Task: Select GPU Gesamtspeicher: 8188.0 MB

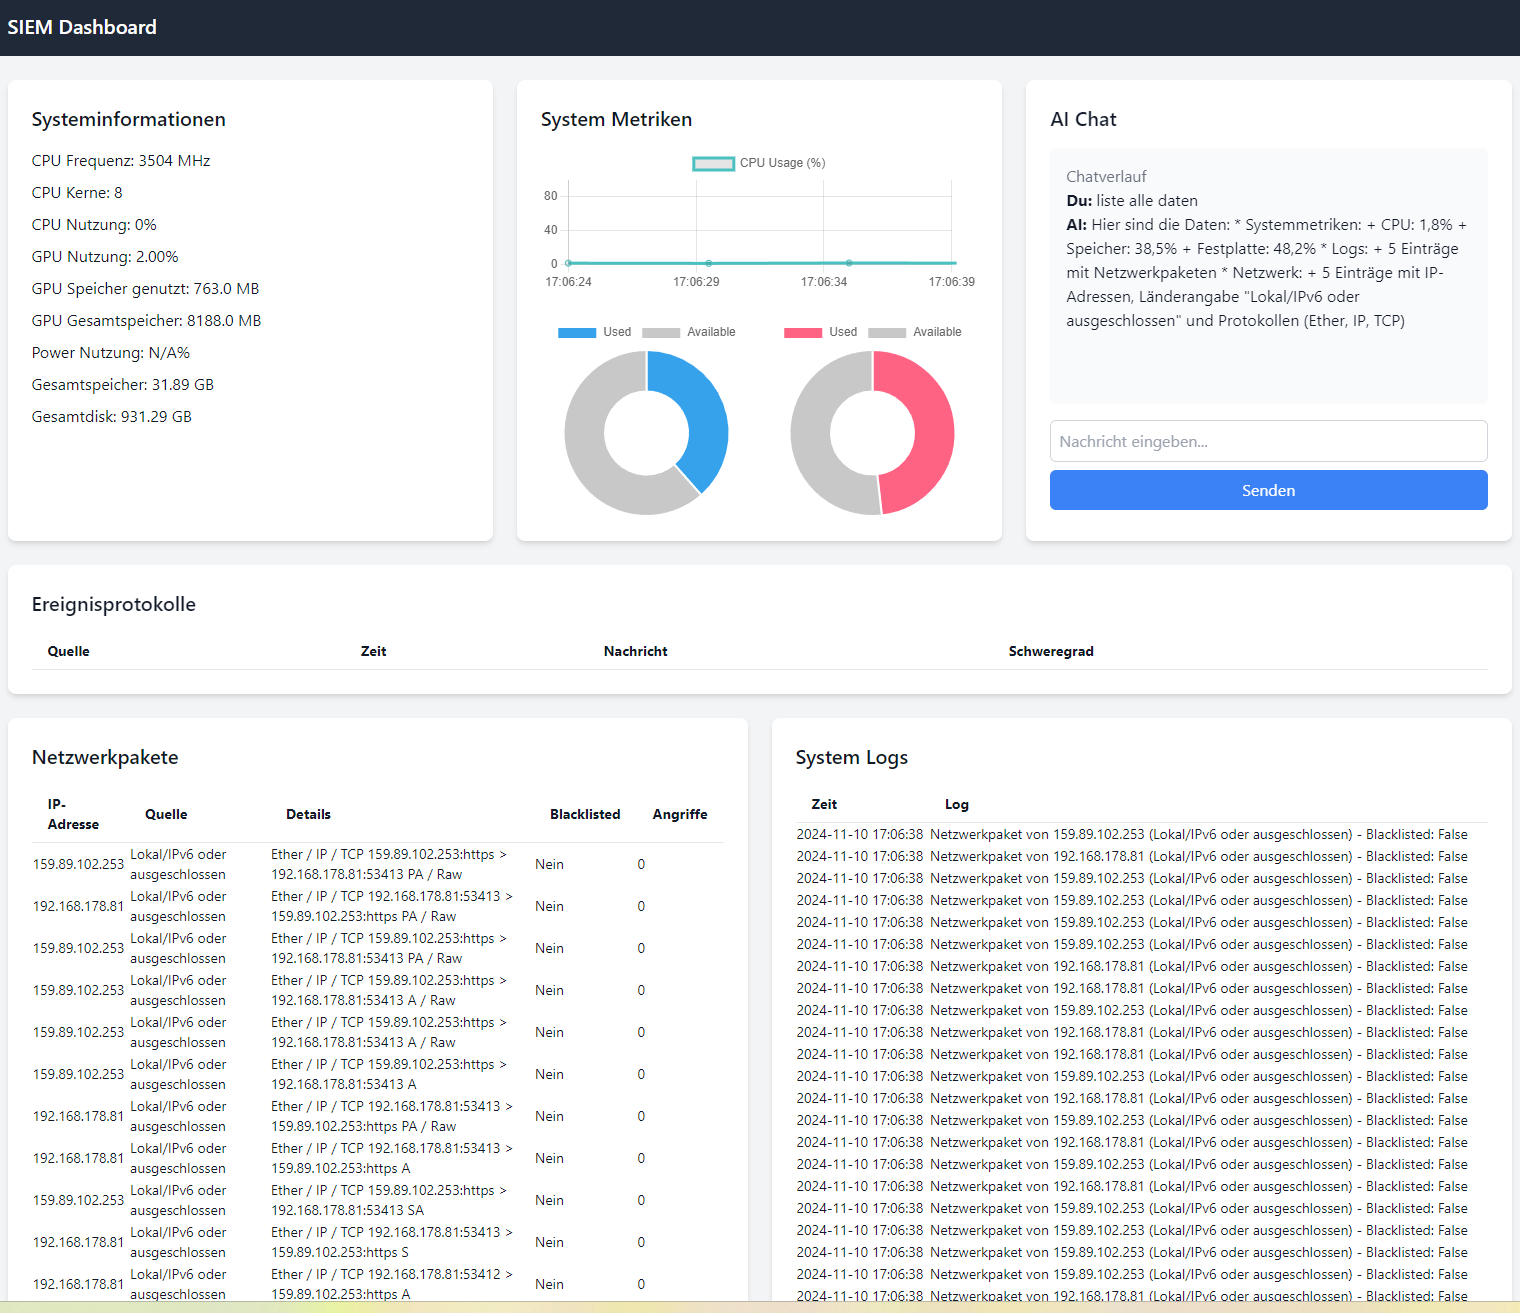Action: click(146, 320)
